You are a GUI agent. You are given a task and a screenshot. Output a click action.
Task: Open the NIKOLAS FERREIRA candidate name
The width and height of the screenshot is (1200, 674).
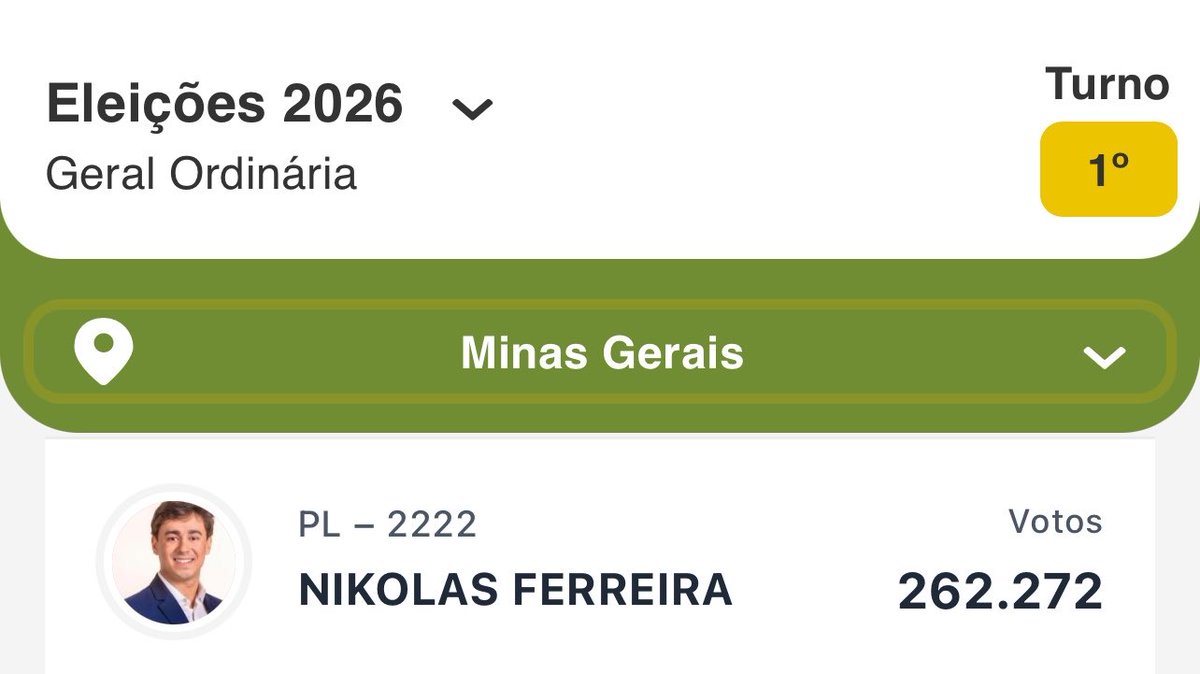515,590
